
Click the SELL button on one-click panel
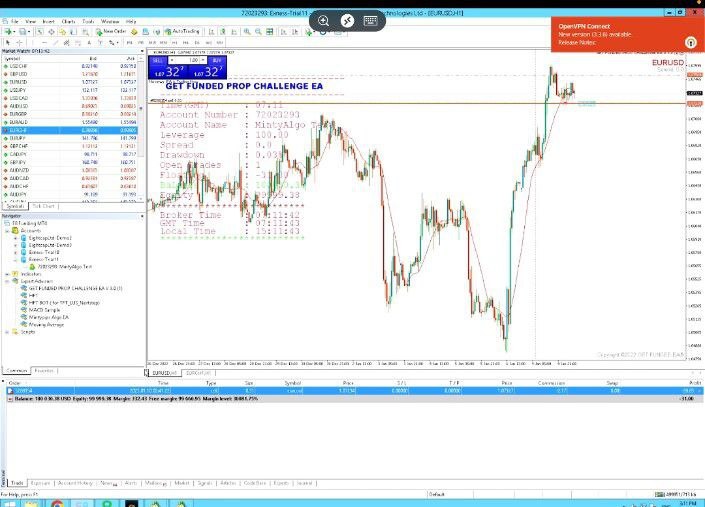[x=157, y=60]
